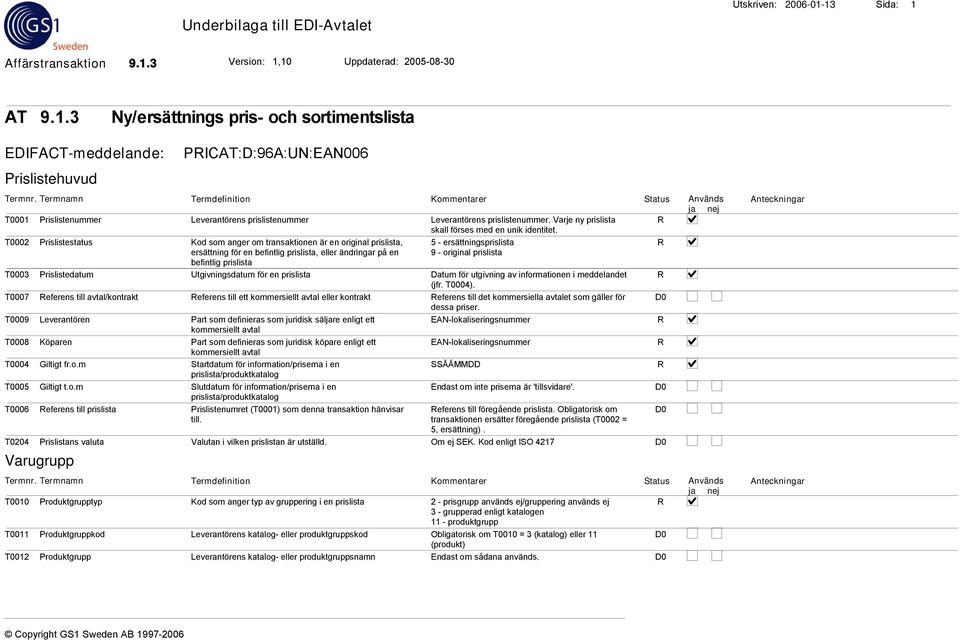Click the GS1 Sweden logo
This screenshot has height=640, width=960.
[46, 26]
